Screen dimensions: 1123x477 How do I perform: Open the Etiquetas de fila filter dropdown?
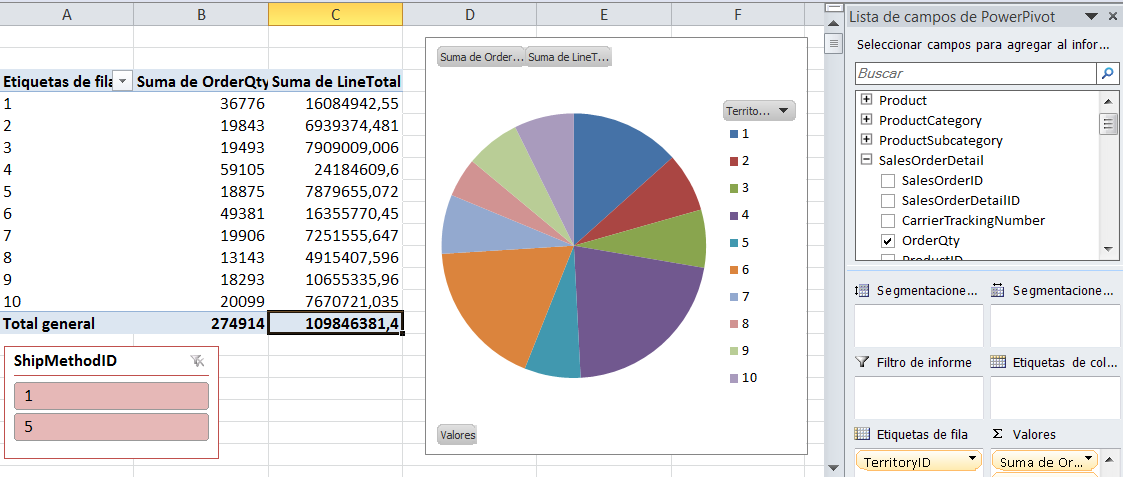click(x=122, y=82)
